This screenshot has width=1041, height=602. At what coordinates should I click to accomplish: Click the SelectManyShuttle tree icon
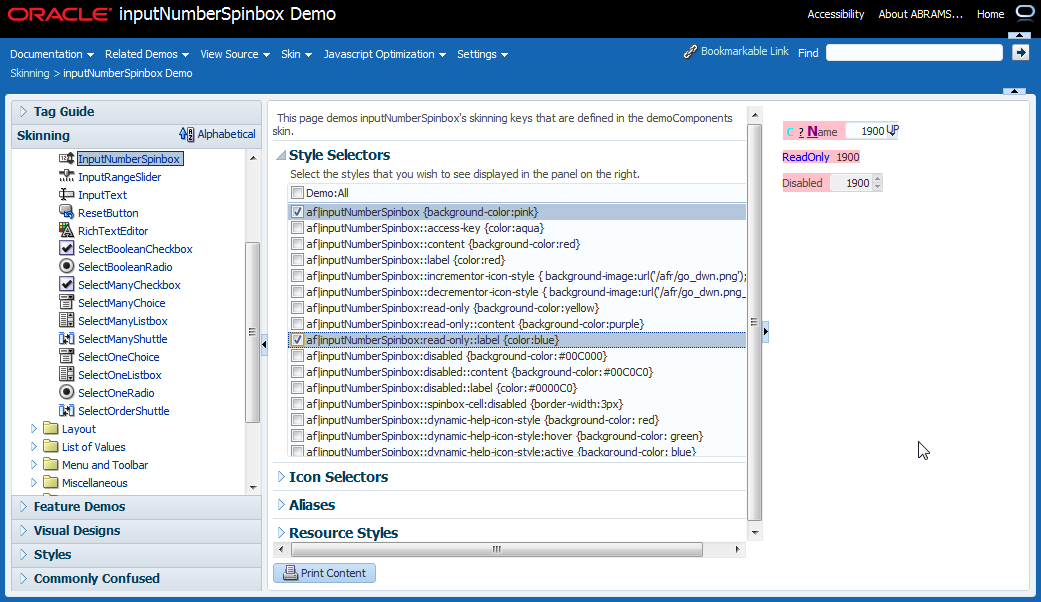coord(66,338)
